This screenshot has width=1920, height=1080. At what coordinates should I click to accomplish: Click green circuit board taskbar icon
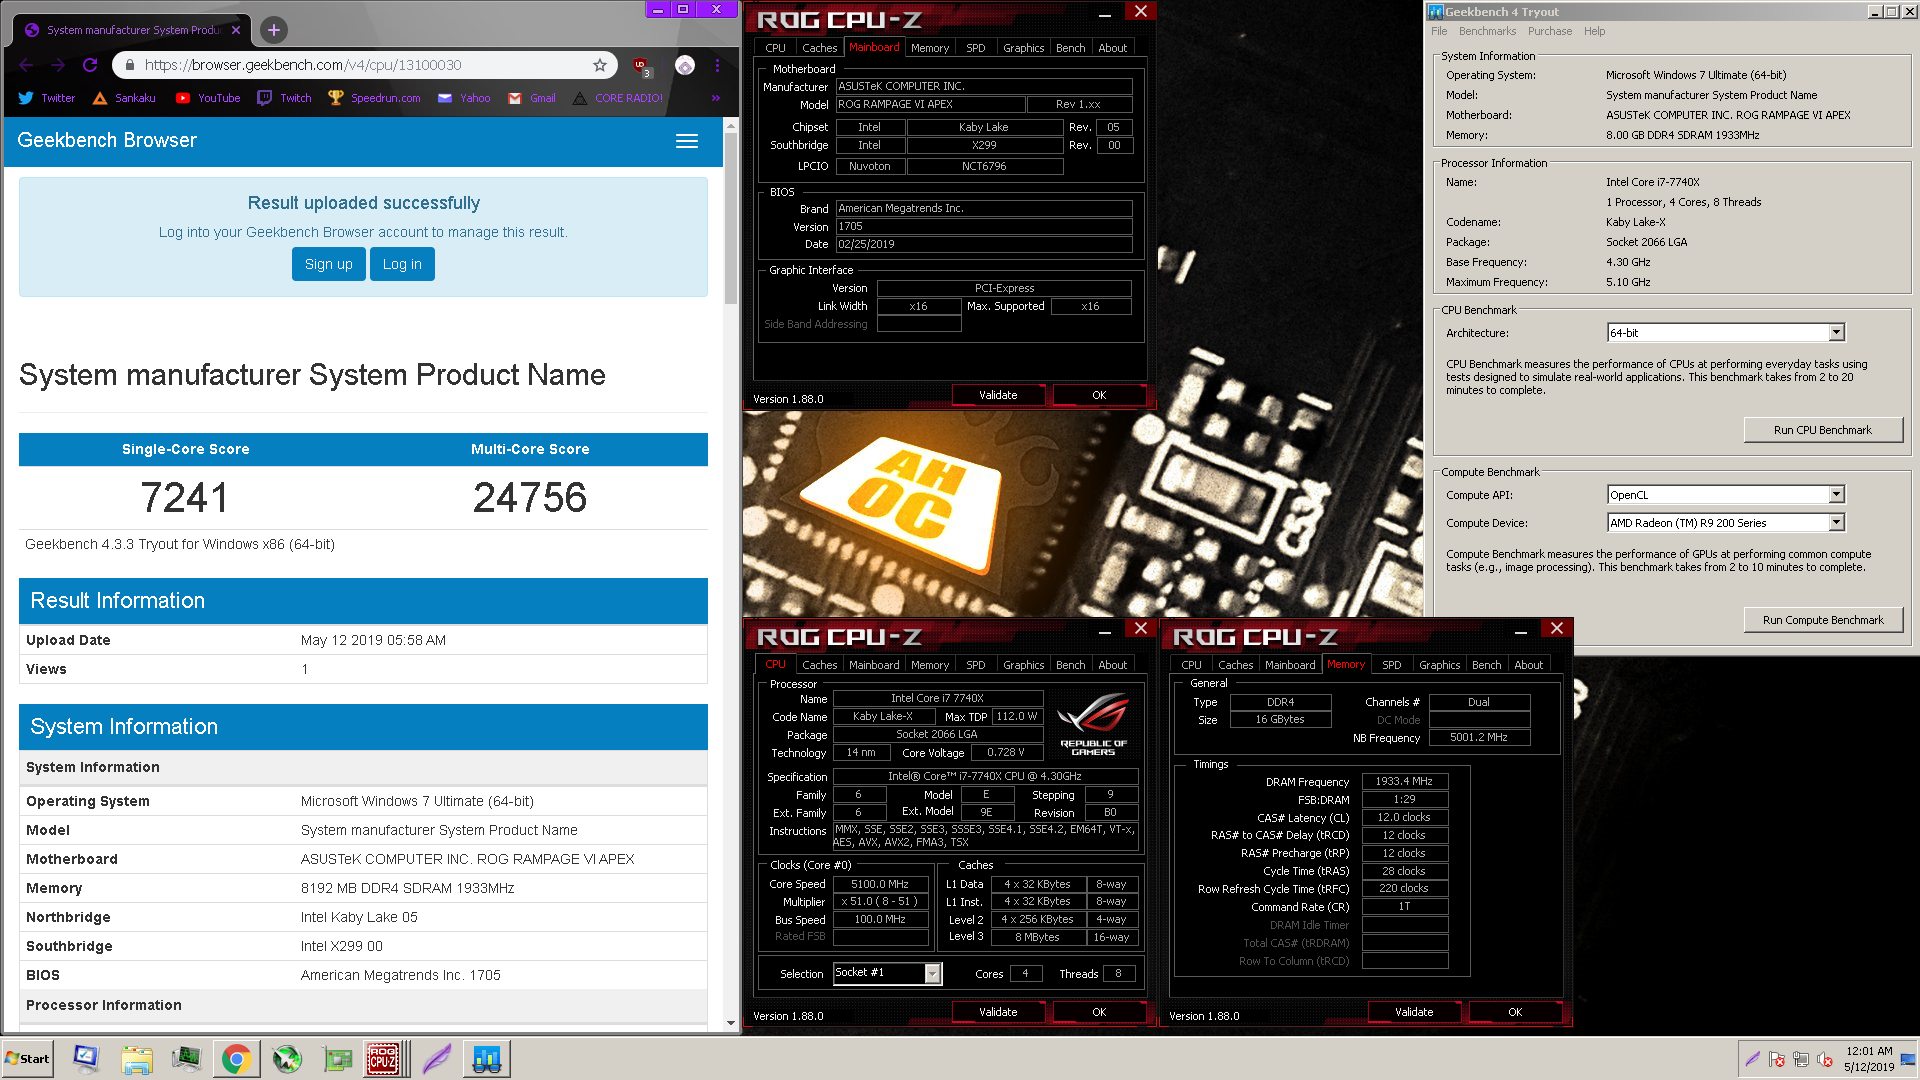click(337, 1059)
